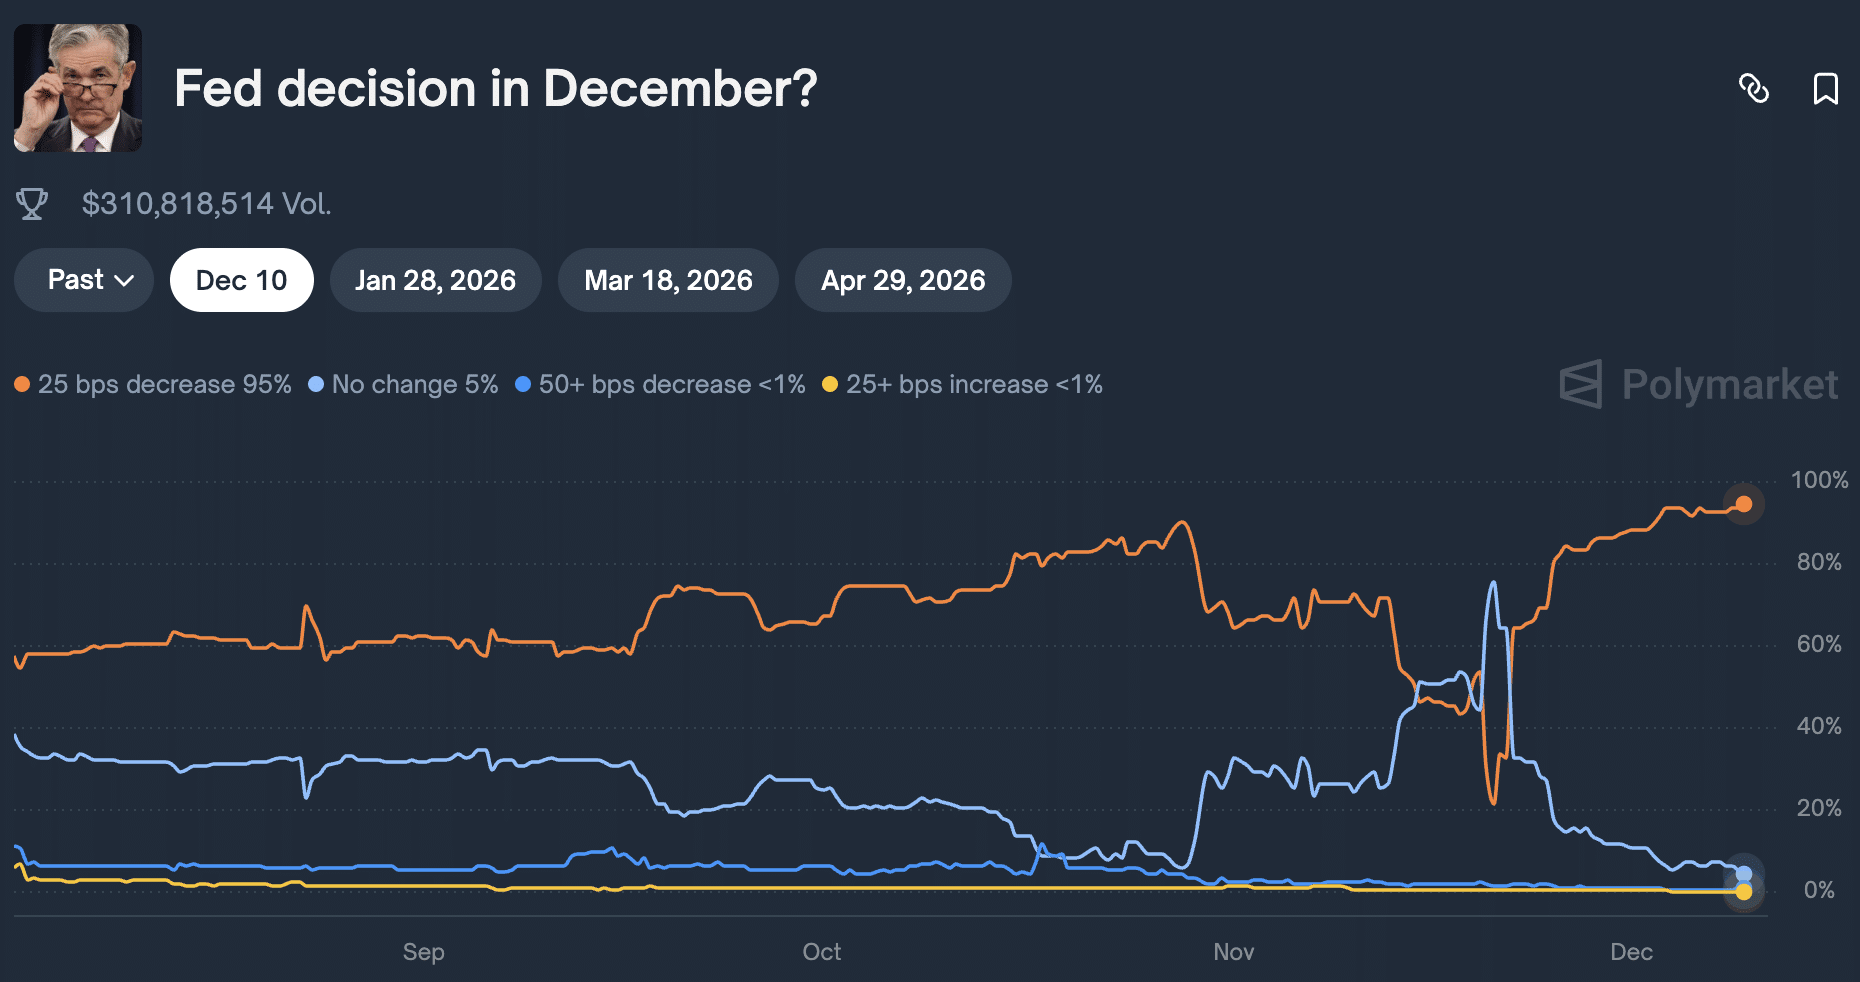The height and width of the screenshot is (982, 1860).
Task: Toggle the 25 bps decrease series
Action: click(165, 383)
